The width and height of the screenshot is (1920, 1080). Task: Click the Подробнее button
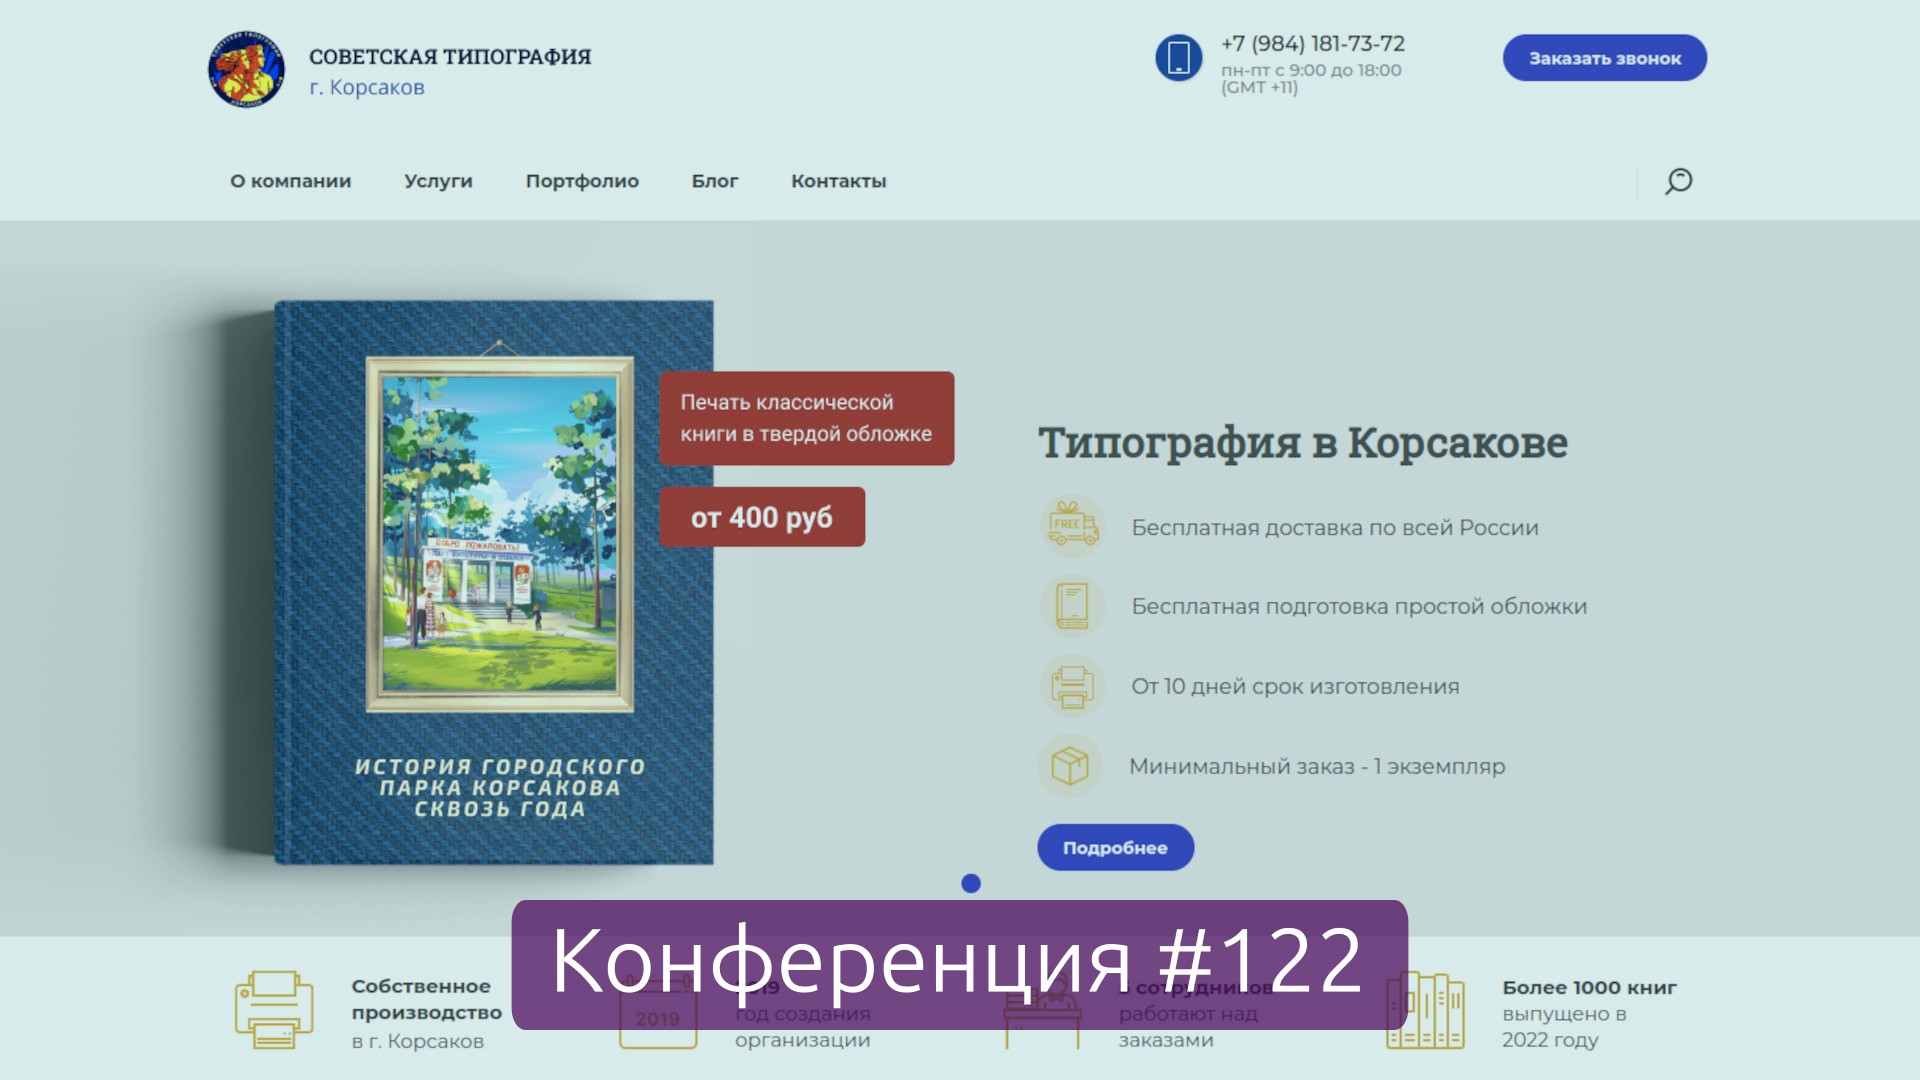point(1115,847)
